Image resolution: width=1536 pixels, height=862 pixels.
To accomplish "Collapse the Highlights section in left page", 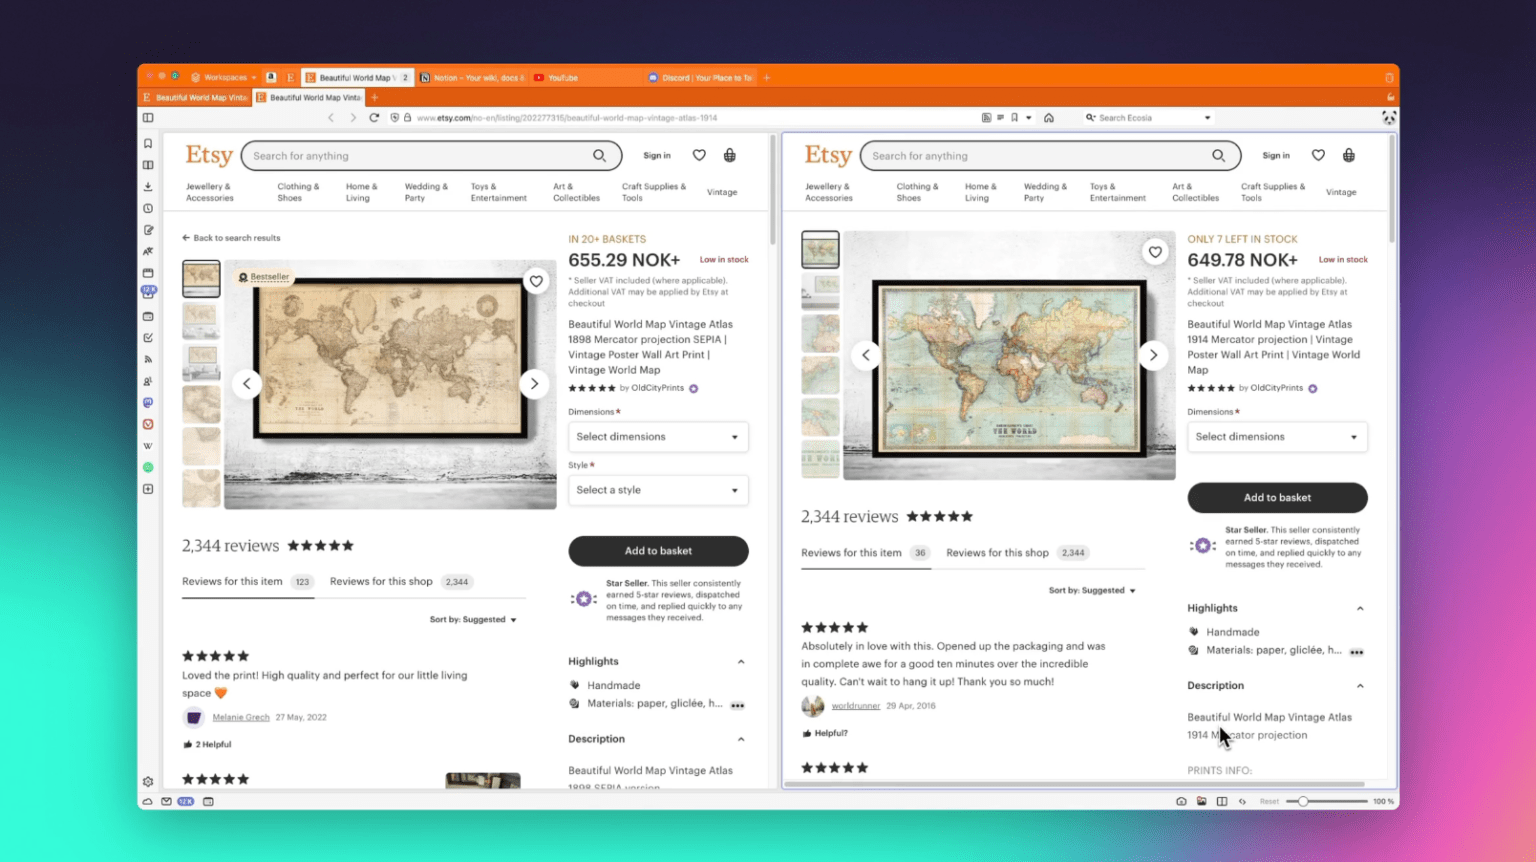I will click(x=741, y=662).
